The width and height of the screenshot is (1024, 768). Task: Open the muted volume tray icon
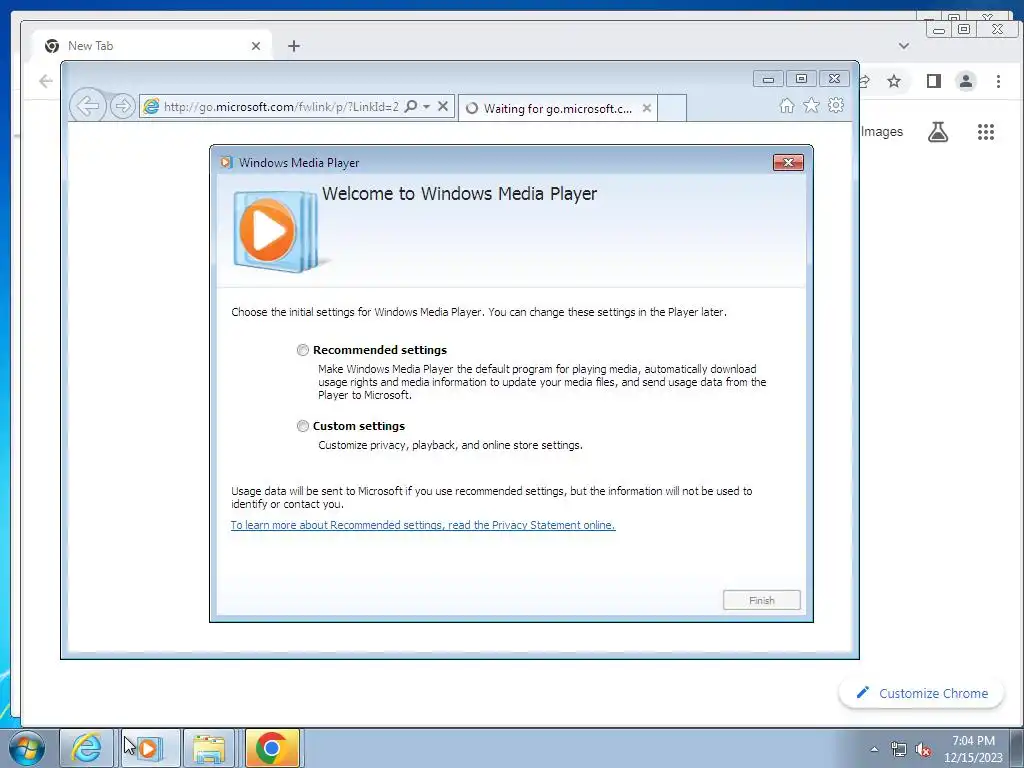click(x=923, y=749)
